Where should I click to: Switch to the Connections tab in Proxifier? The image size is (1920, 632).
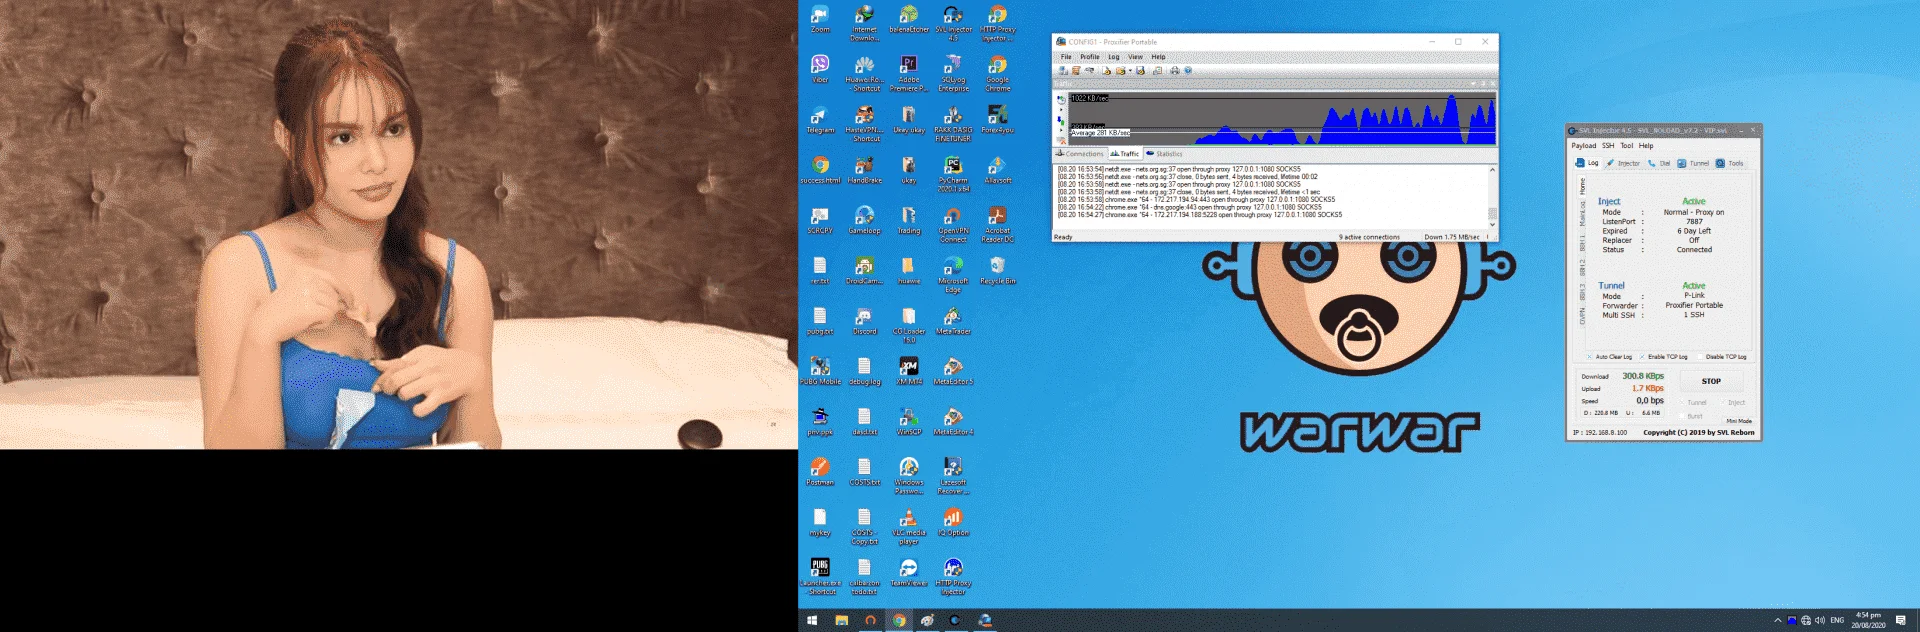pyautogui.click(x=1079, y=154)
